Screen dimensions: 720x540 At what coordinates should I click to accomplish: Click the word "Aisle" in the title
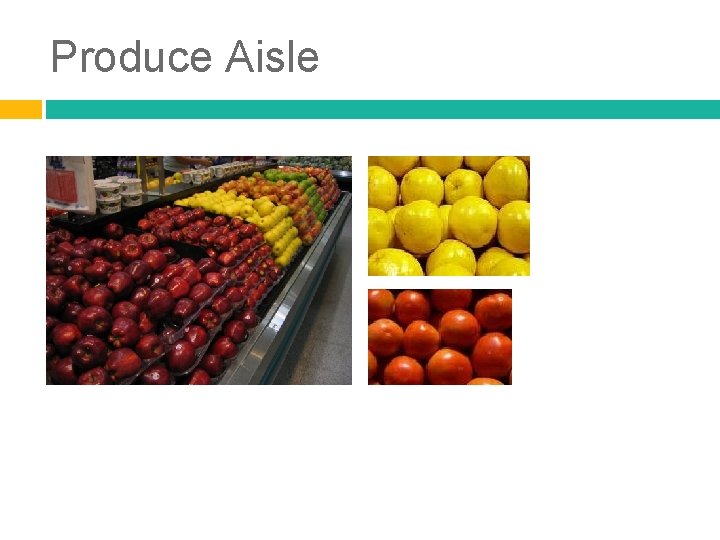272,56
